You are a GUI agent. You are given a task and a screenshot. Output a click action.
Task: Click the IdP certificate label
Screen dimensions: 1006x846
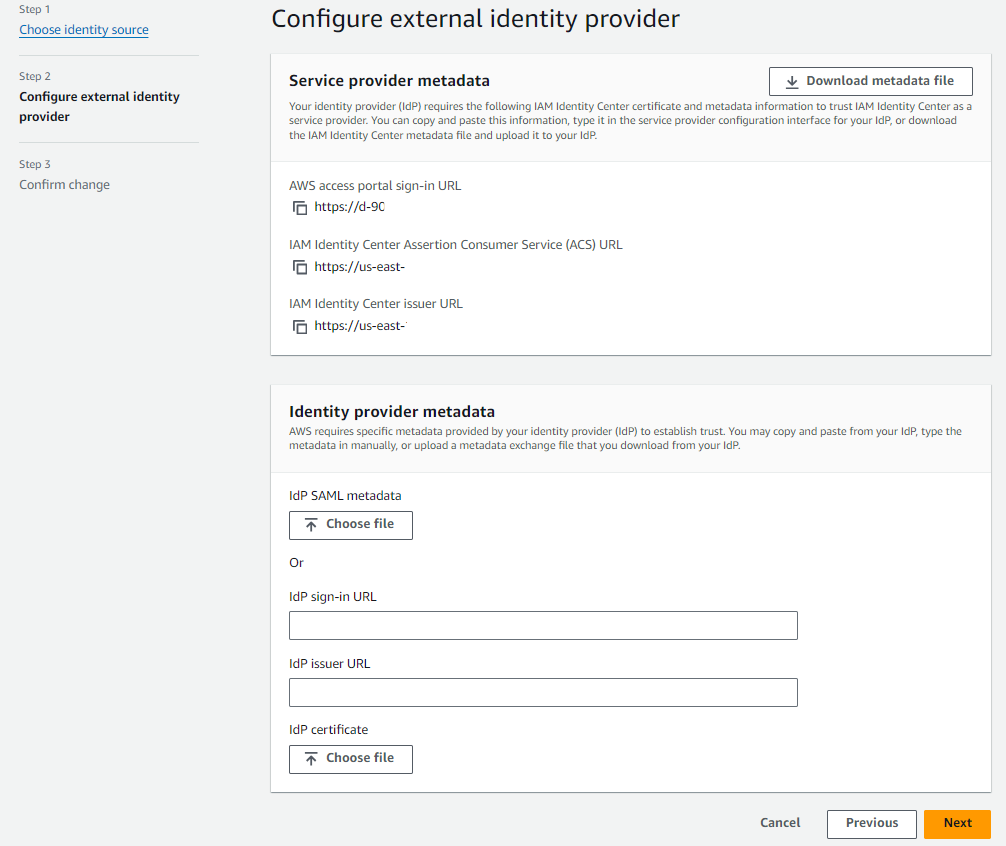pos(328,730)
